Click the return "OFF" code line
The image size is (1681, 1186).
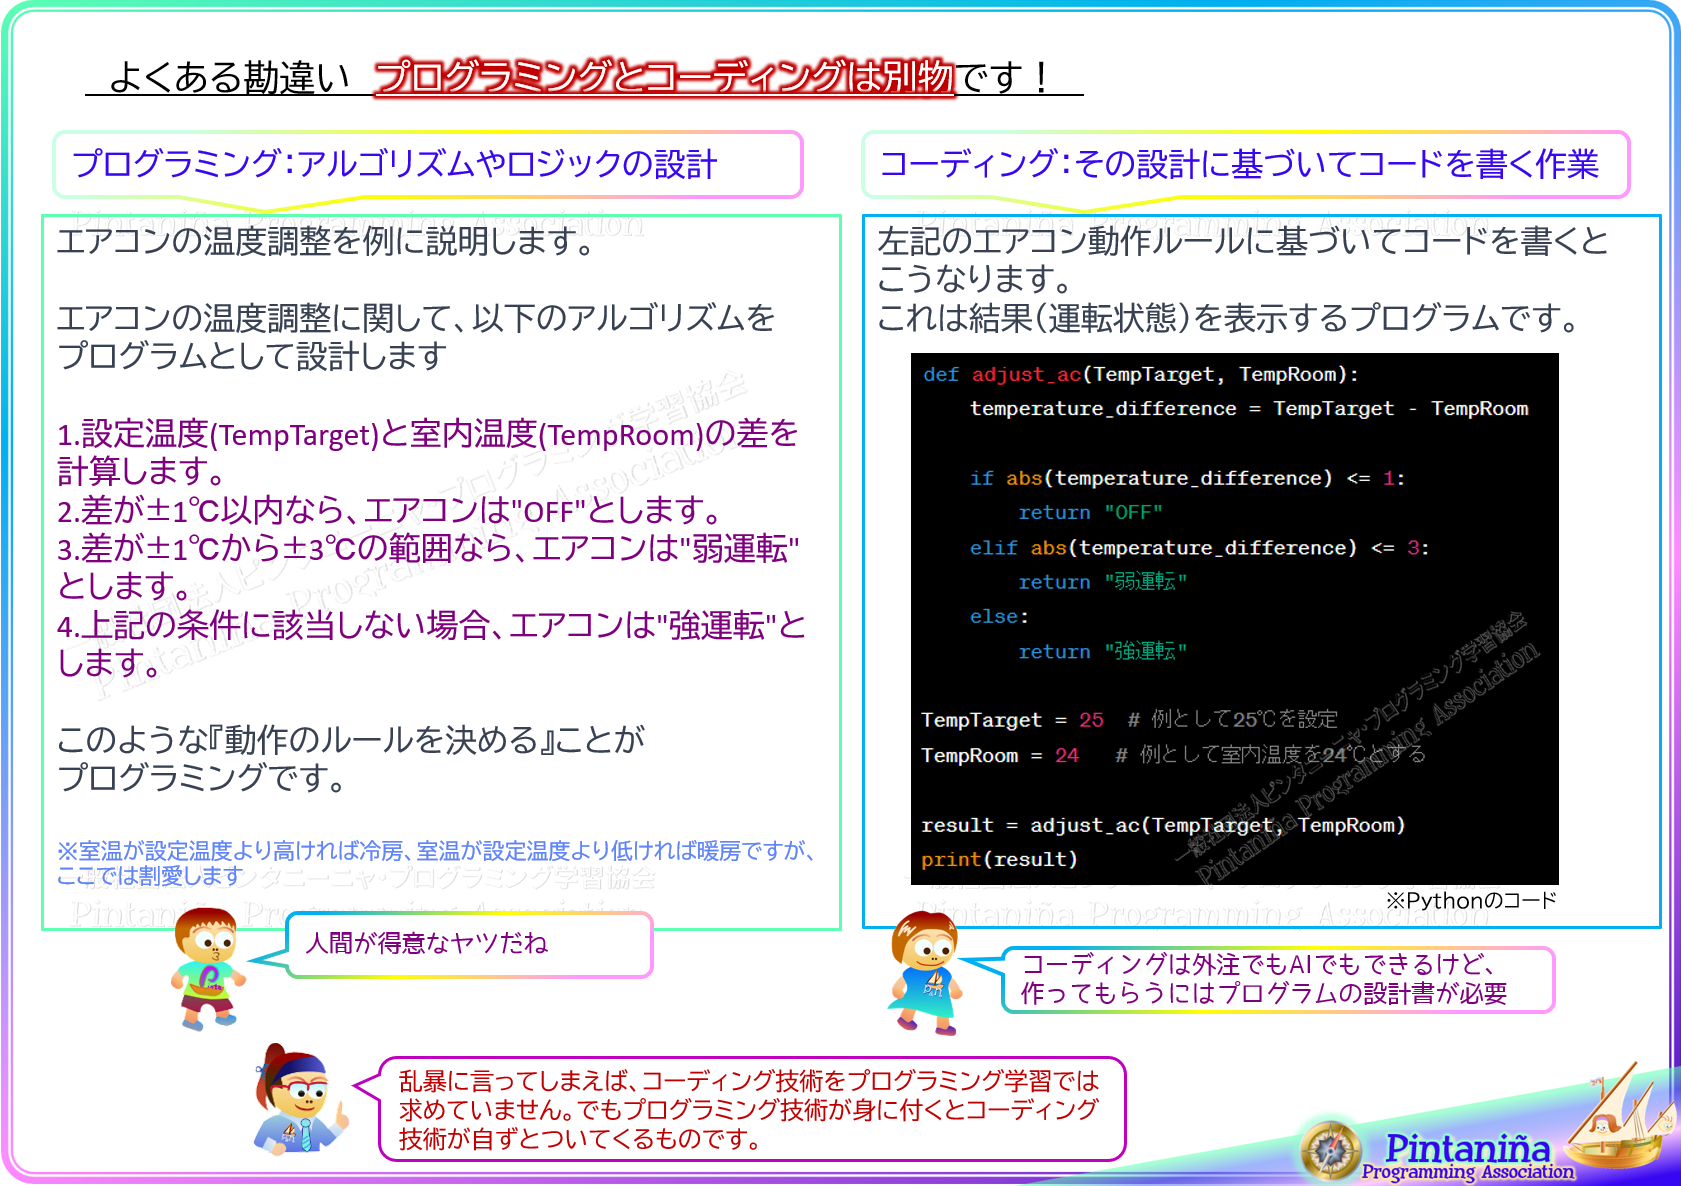coord(1090,512)
